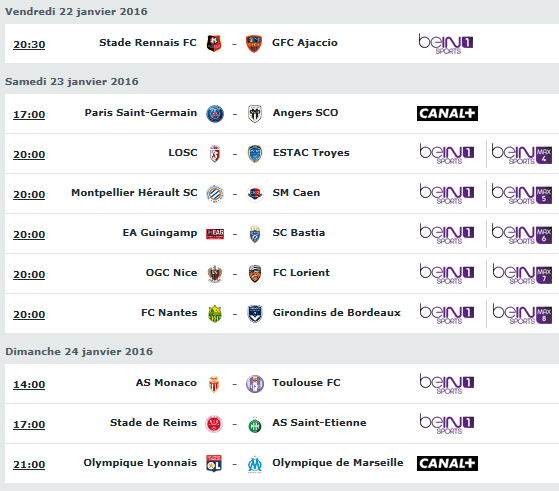Screen dimensions: 559x491
Task: Click the beIN Sports MAX 4 logo
Action: (x=522, y=154)
